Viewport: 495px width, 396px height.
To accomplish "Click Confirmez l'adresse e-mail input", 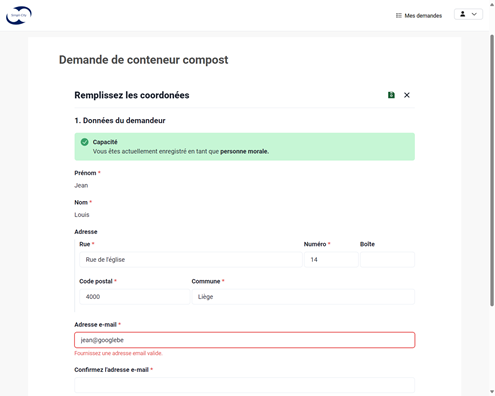I will point(245,385).
